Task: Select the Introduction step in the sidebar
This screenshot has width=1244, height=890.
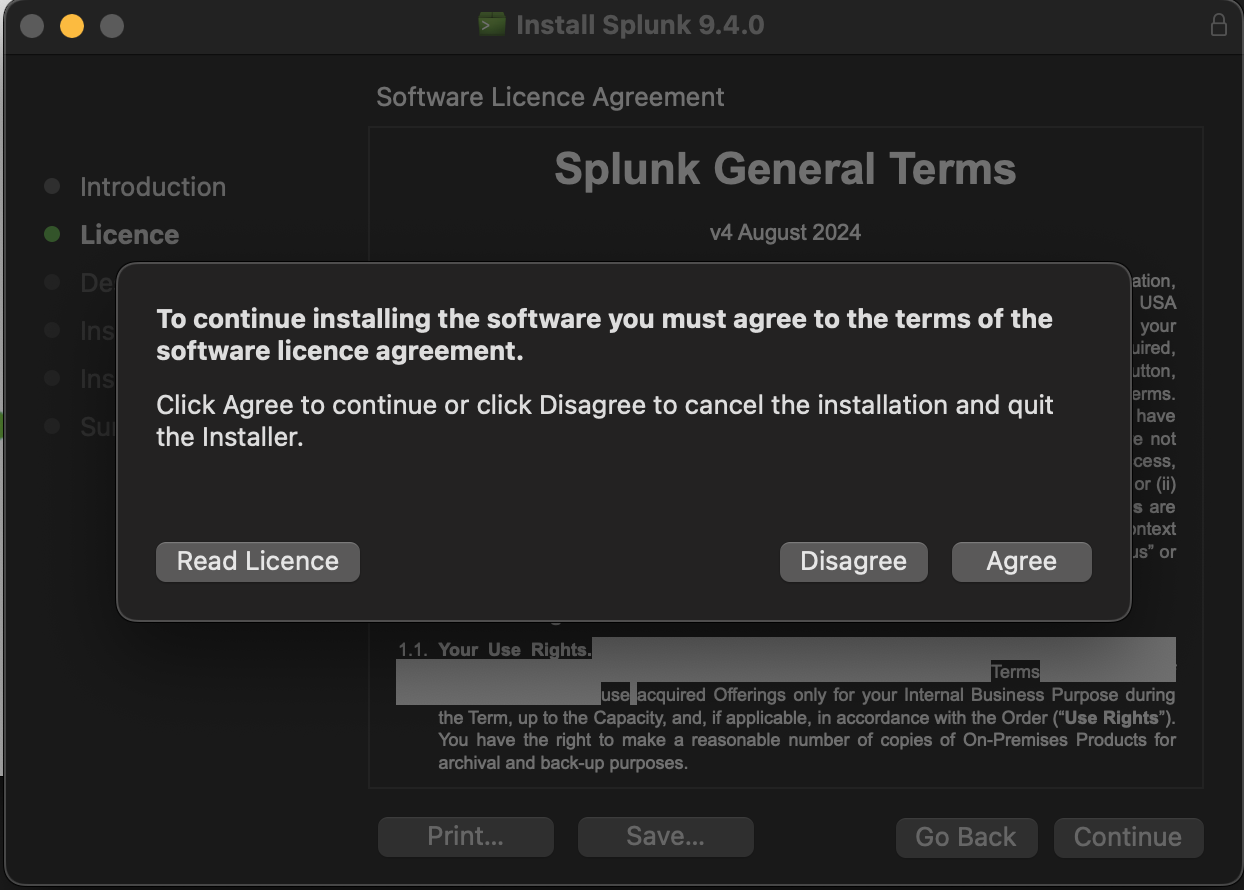Action: [x=152, y=187]
